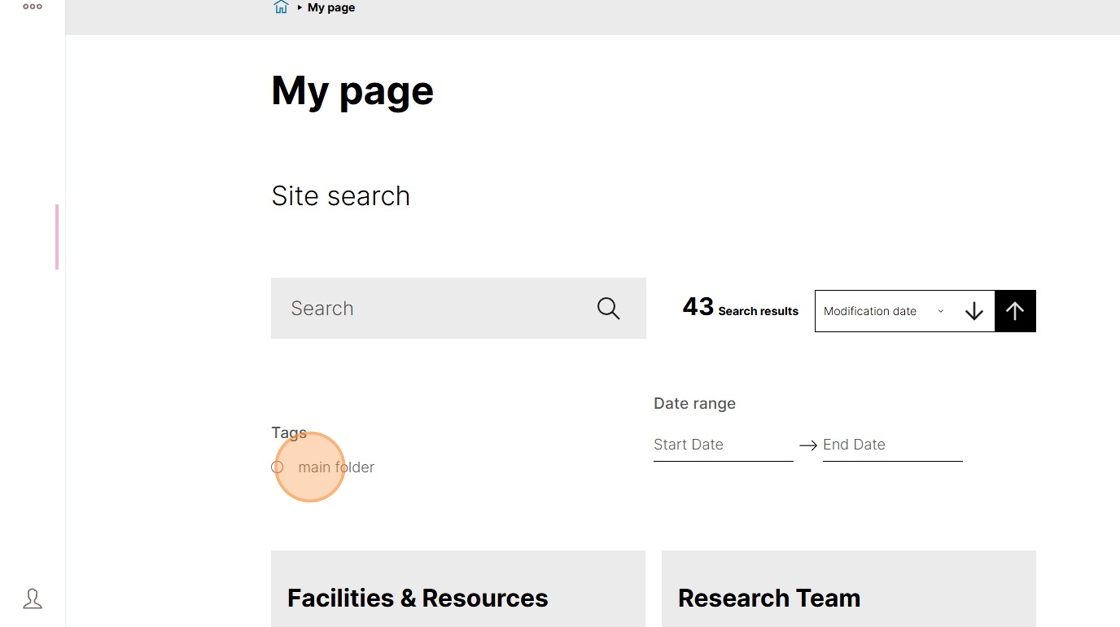The height and width of the screenshot is (627, 1120).
Task: Click the date range arrow separator
Action: [x=808, y=445]
